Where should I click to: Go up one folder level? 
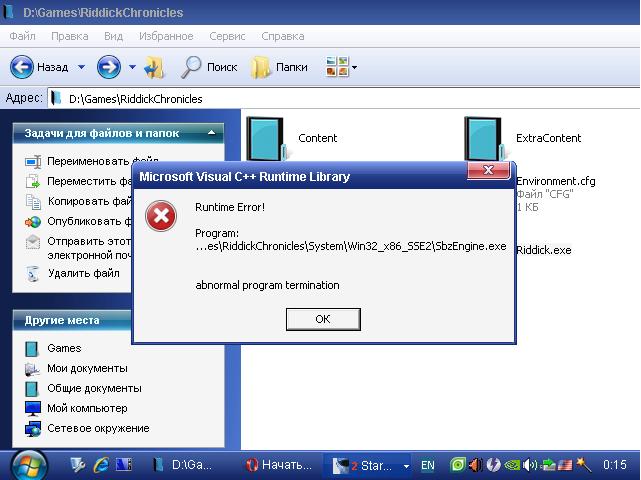[155, 67]
